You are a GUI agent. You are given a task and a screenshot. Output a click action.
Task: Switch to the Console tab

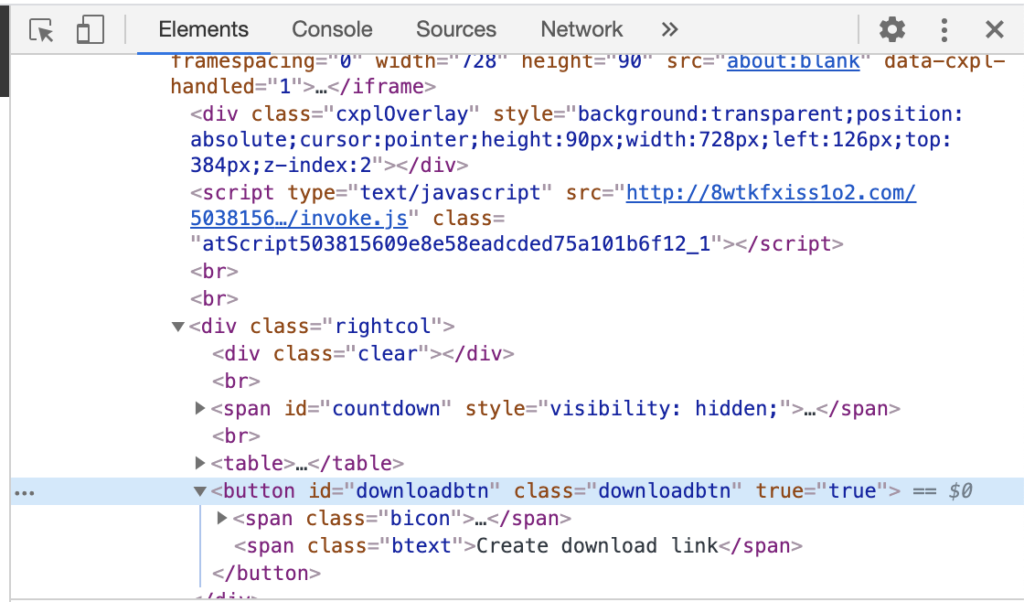point(332,29)
